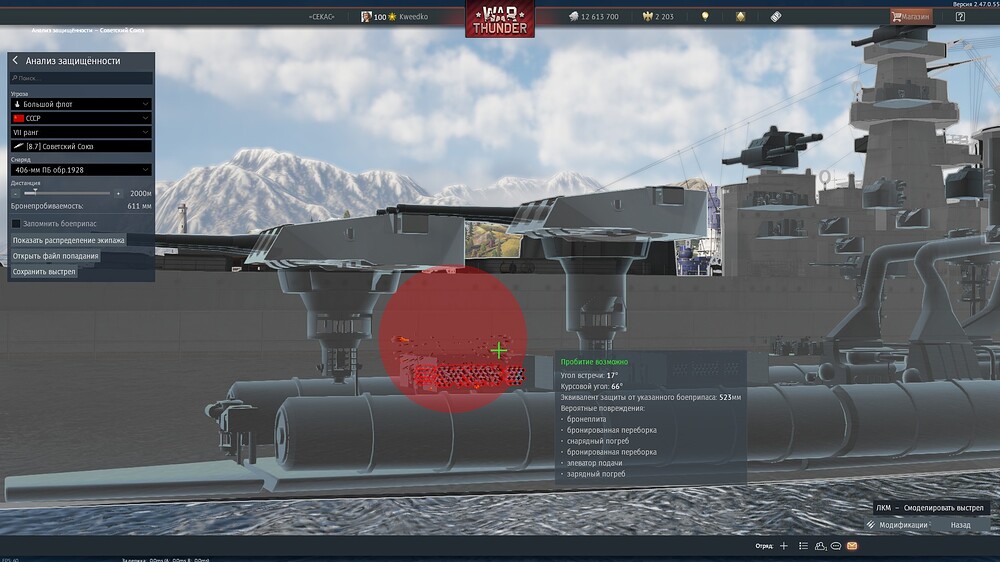Click Открыть файл попадания
Image resolution: width=1000 pixels, height=562 pixels.
pyautogui.click(x=55, y=256)
